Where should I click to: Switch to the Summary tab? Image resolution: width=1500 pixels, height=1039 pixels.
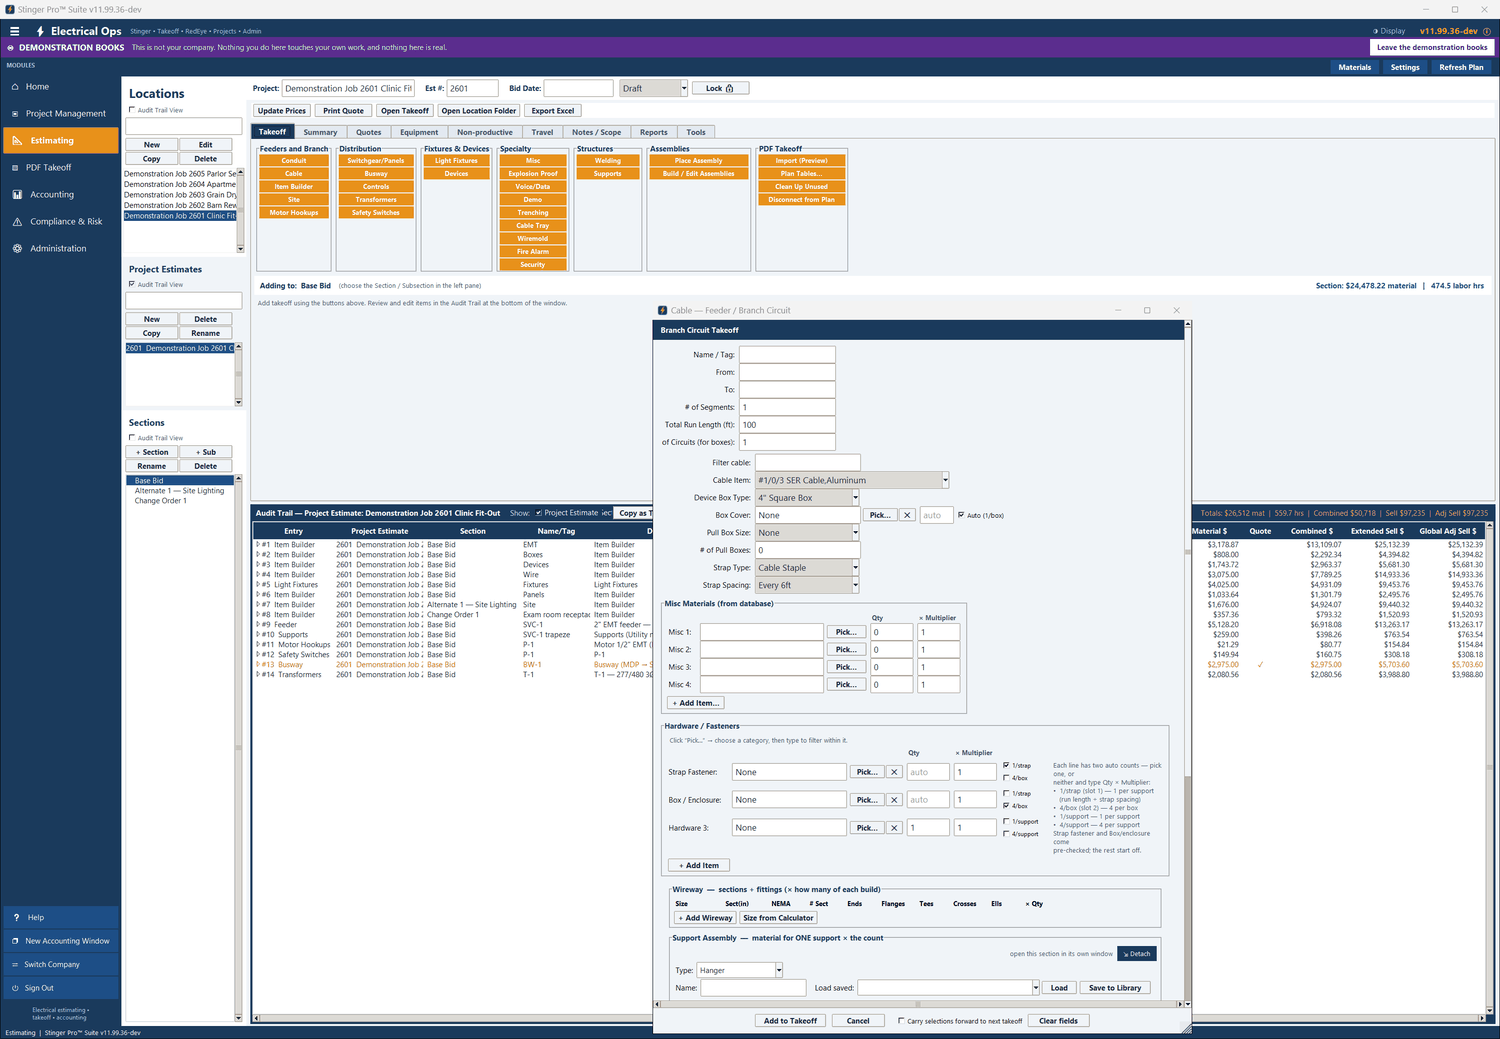(320, 132)
